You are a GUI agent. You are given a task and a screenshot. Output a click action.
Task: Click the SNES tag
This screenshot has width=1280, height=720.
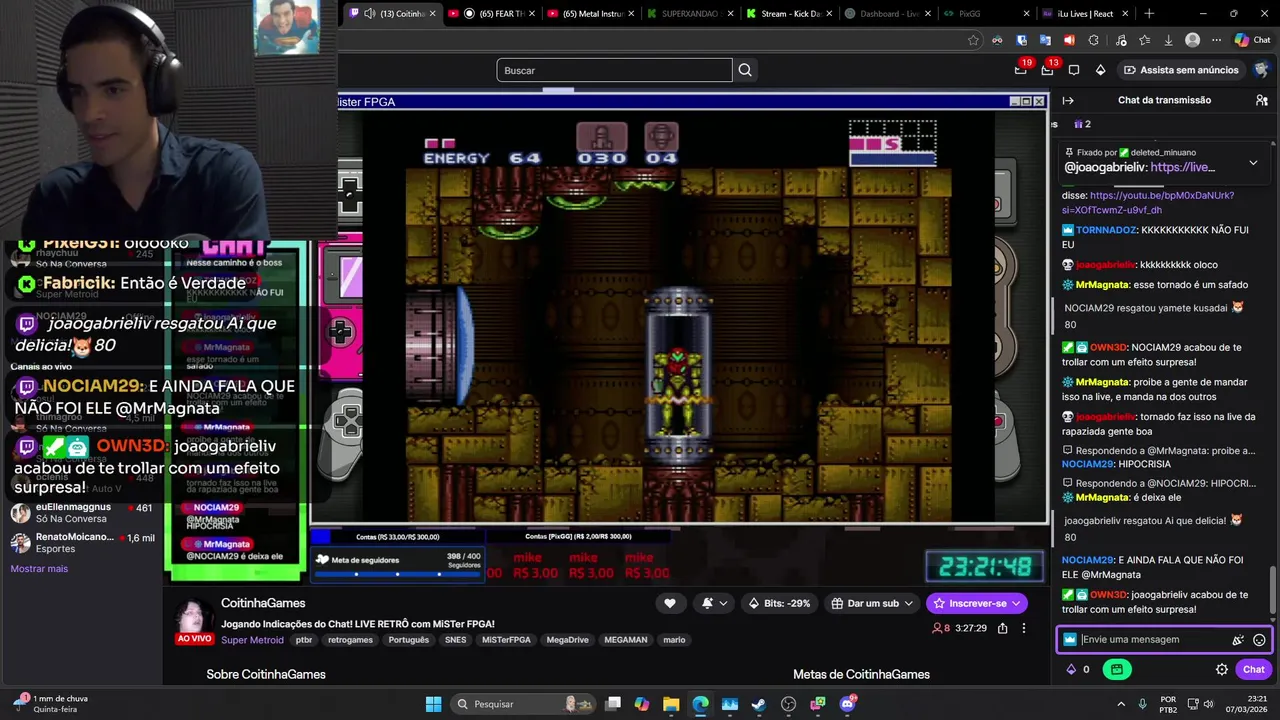pyautogui.click(x=455, y=640)
